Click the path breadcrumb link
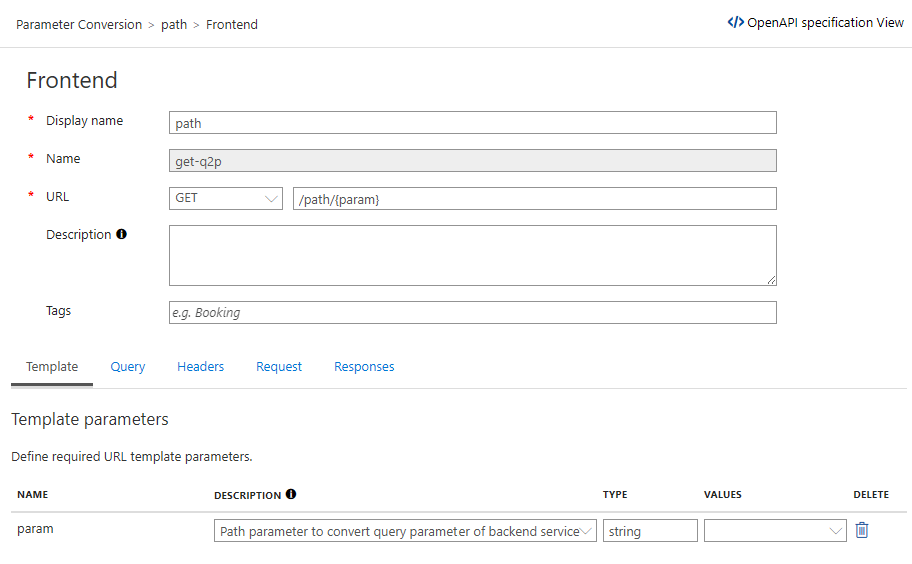The height and width of the screenshot is (564, 912). [x=174, y=25]
